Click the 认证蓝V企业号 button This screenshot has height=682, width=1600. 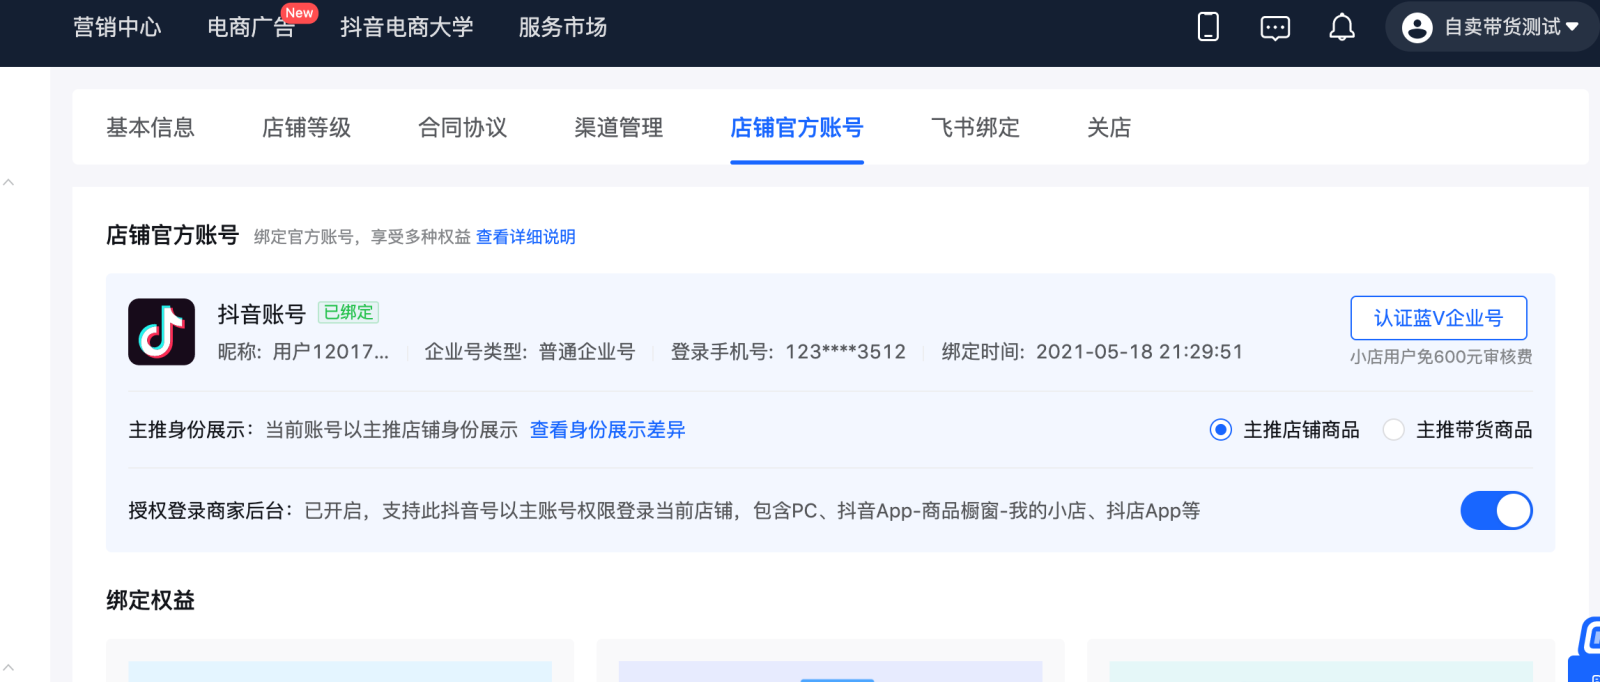pos(1438,318)
